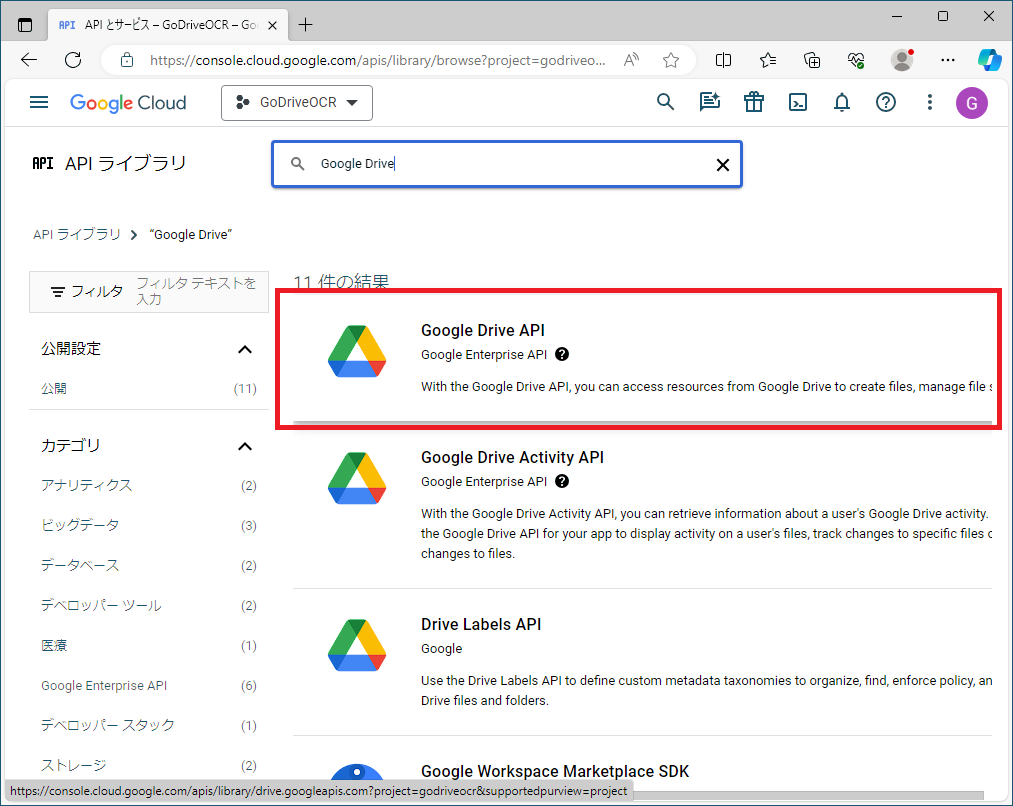
Task: Open the notifications bell
Action: (x=842, y=102)
